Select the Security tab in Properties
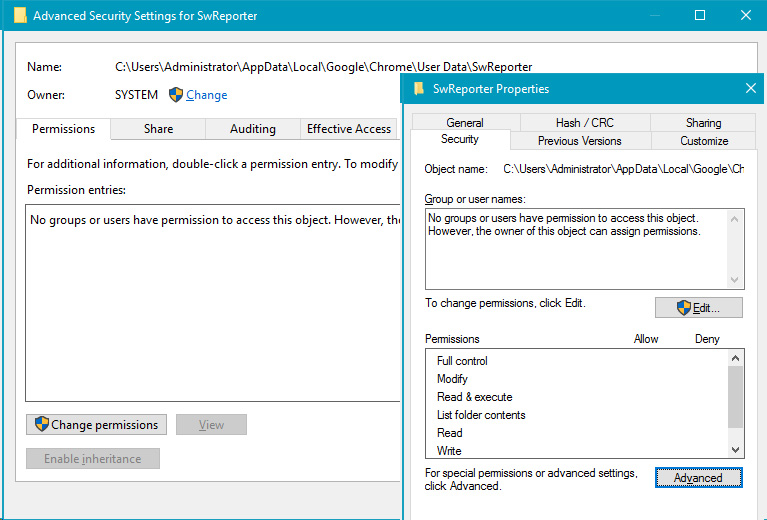767x520 pixels. [x=460, y=139]
